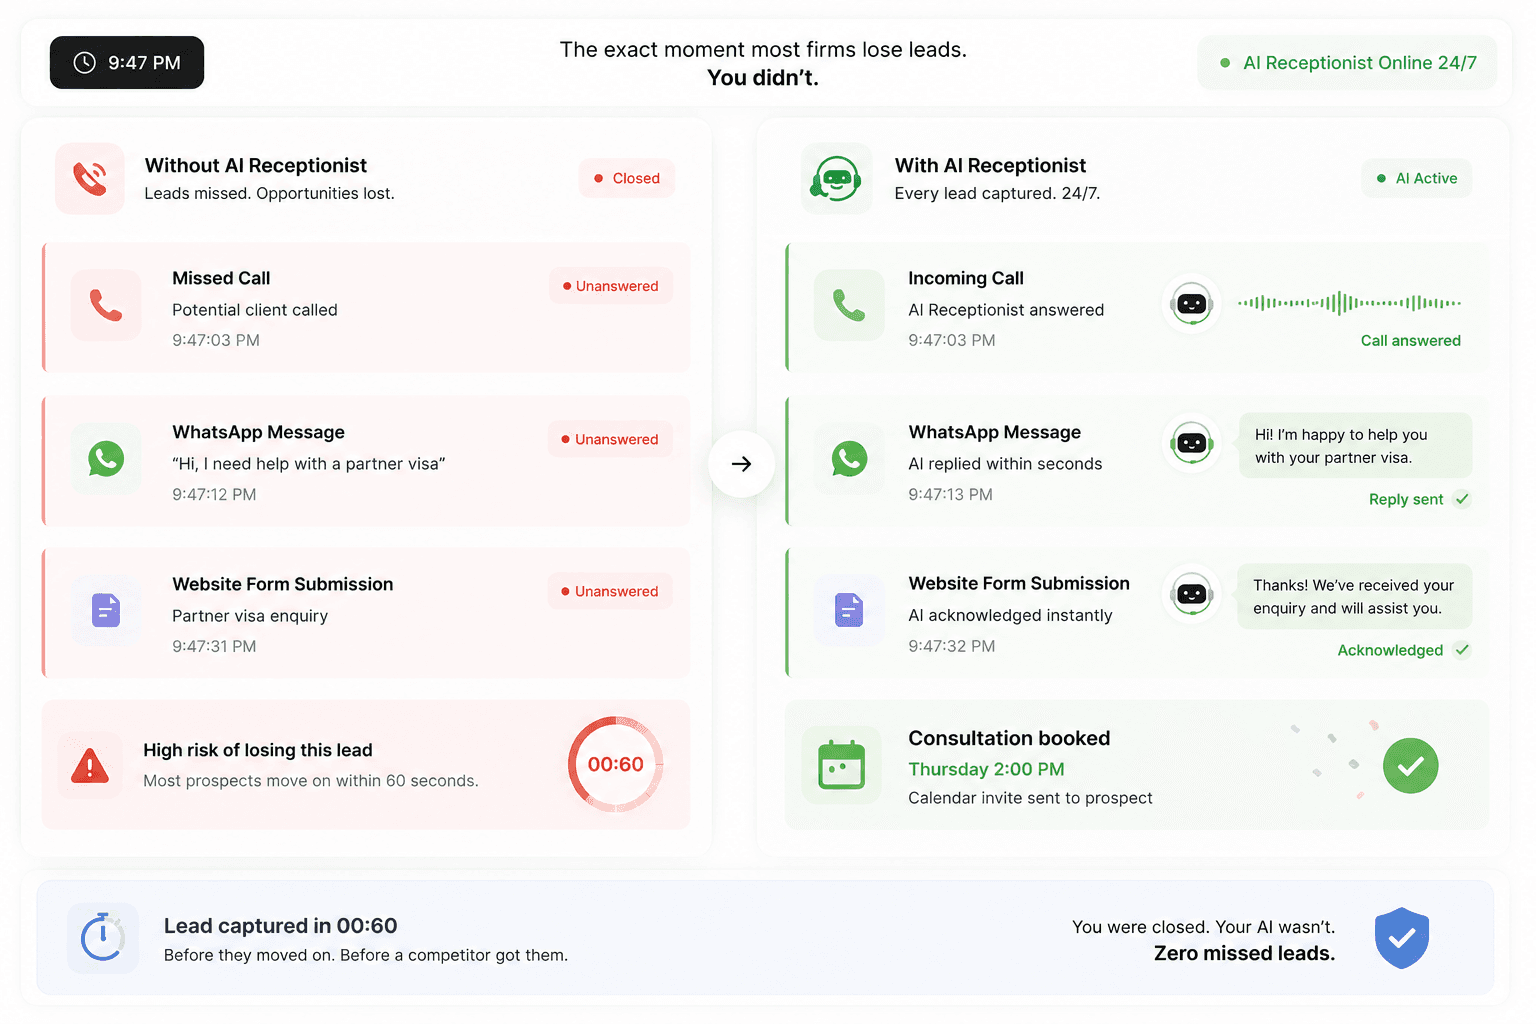Click document icon in AI acknowledged card

click(x=849, y=610)
